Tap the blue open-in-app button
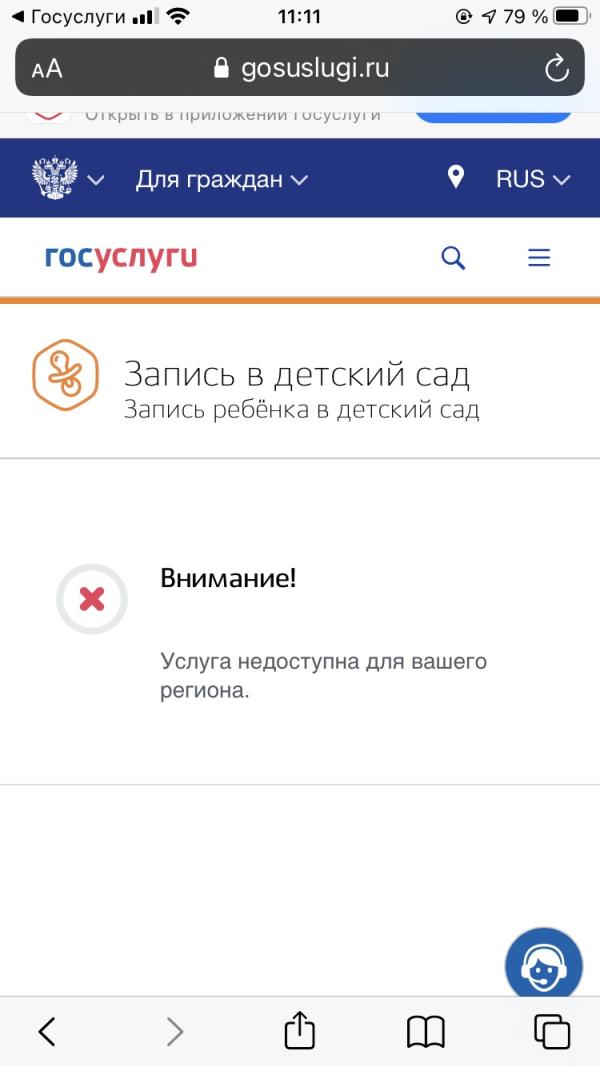 (493, 115)
